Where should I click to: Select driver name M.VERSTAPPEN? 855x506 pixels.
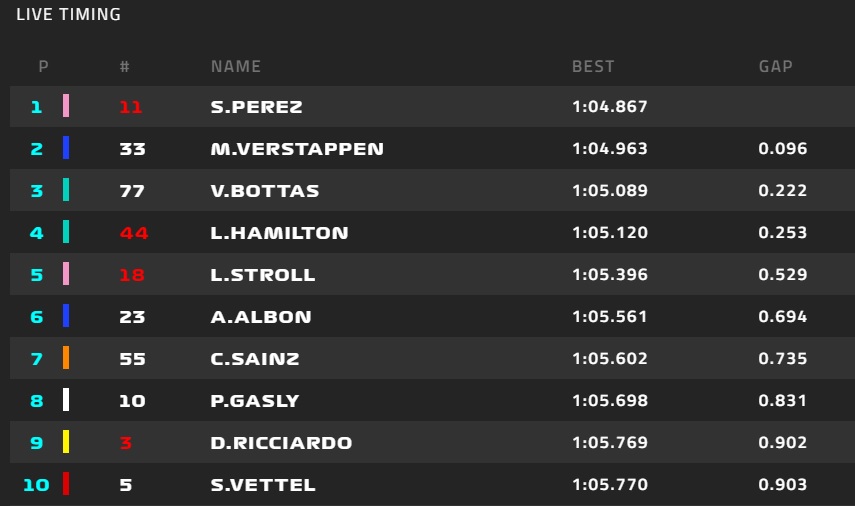point(297,149)
